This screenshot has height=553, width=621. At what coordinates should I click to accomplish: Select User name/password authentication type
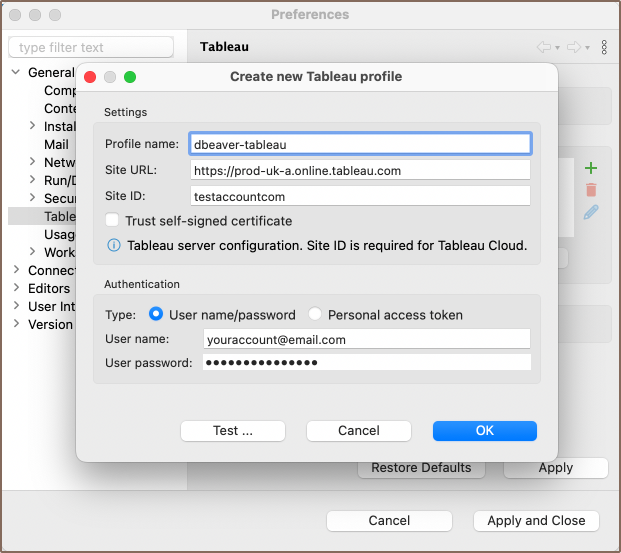[156, 314]
